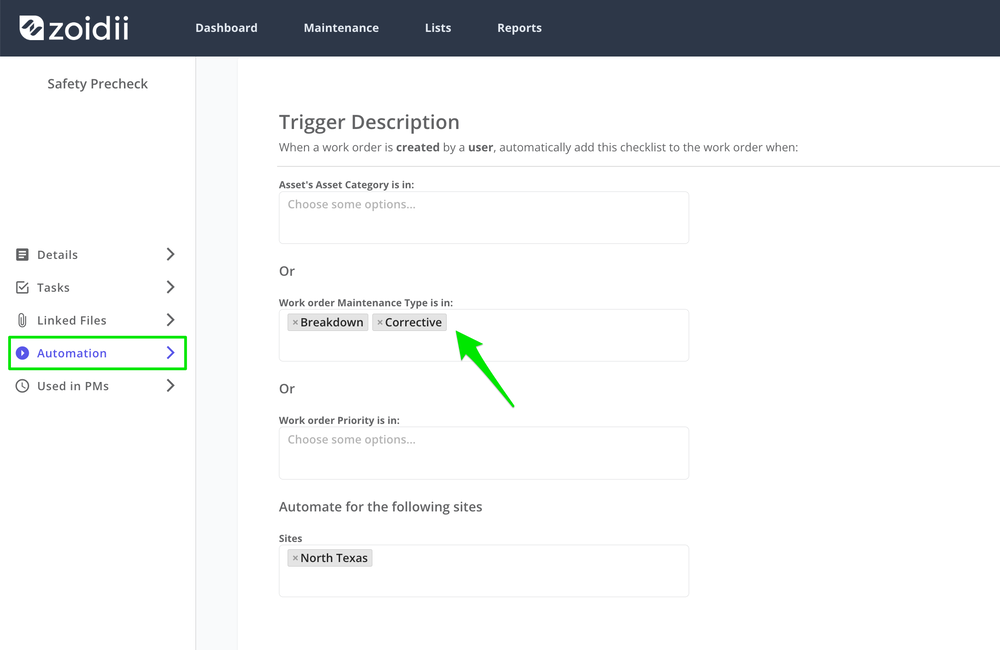Remove the Corrective tag
Image resolution: width=1000 pixels, height=650 pixels.
379,323
